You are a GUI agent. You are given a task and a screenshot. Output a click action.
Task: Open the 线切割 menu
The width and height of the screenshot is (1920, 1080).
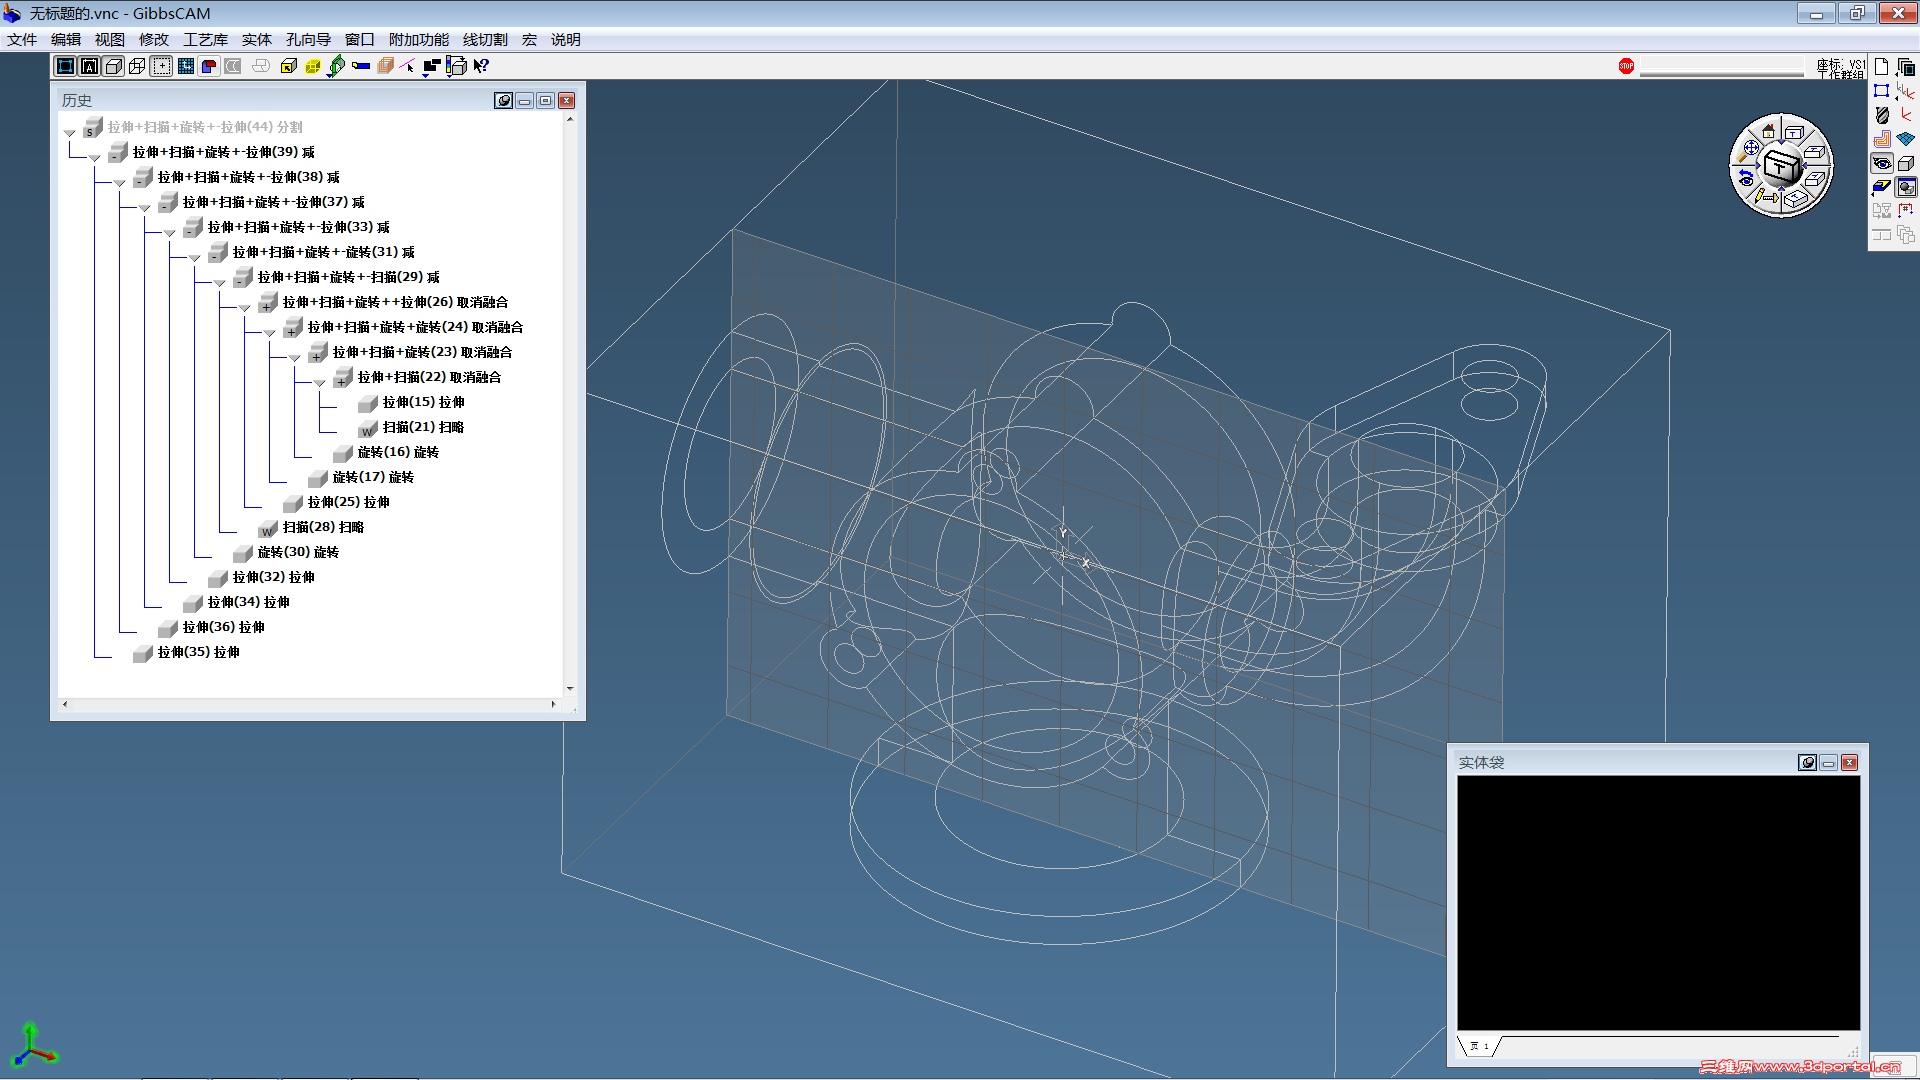[485, 40]
